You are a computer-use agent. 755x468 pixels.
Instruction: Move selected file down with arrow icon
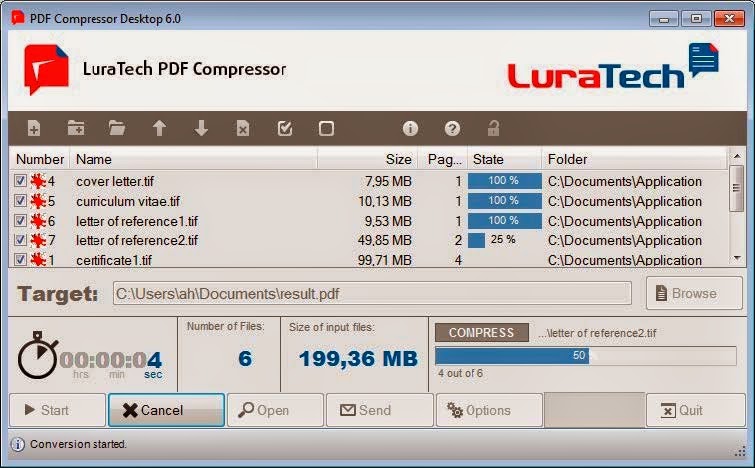click(x=201, y=129)
